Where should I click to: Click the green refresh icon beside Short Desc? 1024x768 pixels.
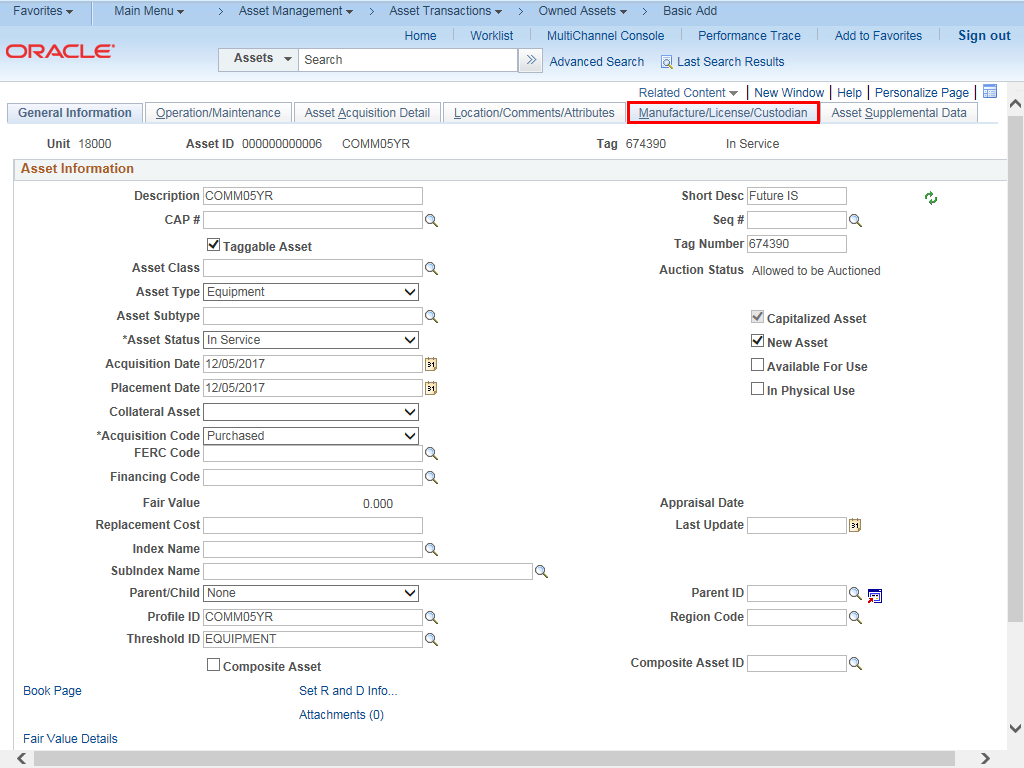(931, 198)
